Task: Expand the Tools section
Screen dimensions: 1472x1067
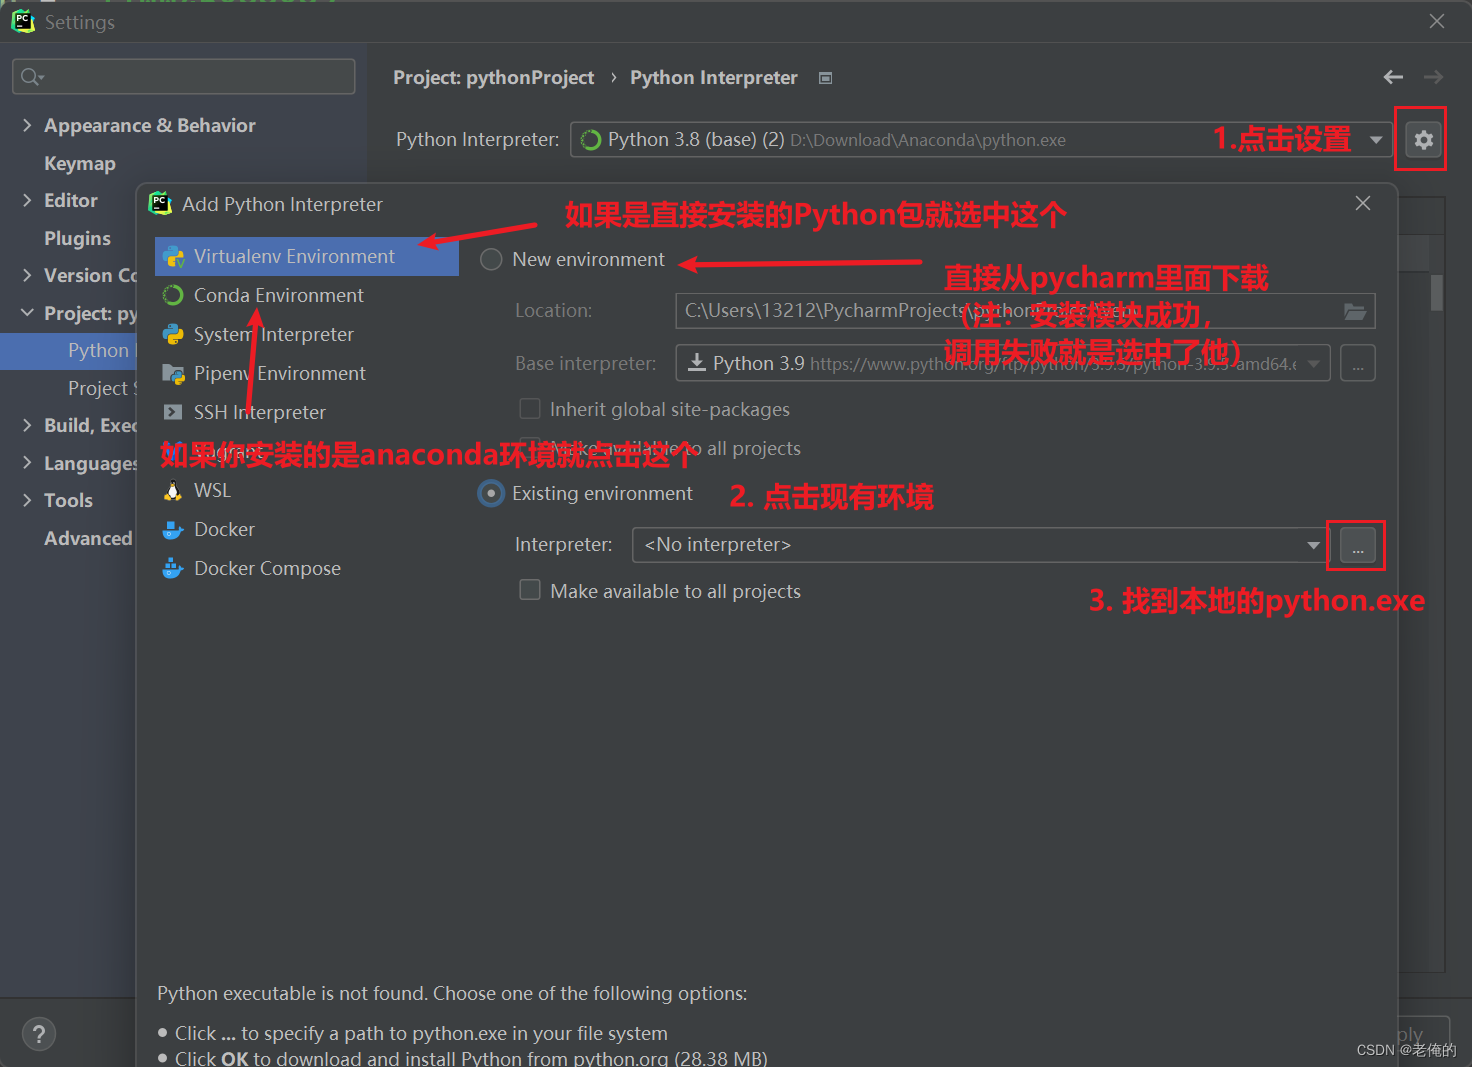Action: pyautogui.click(x=27, y=500)
